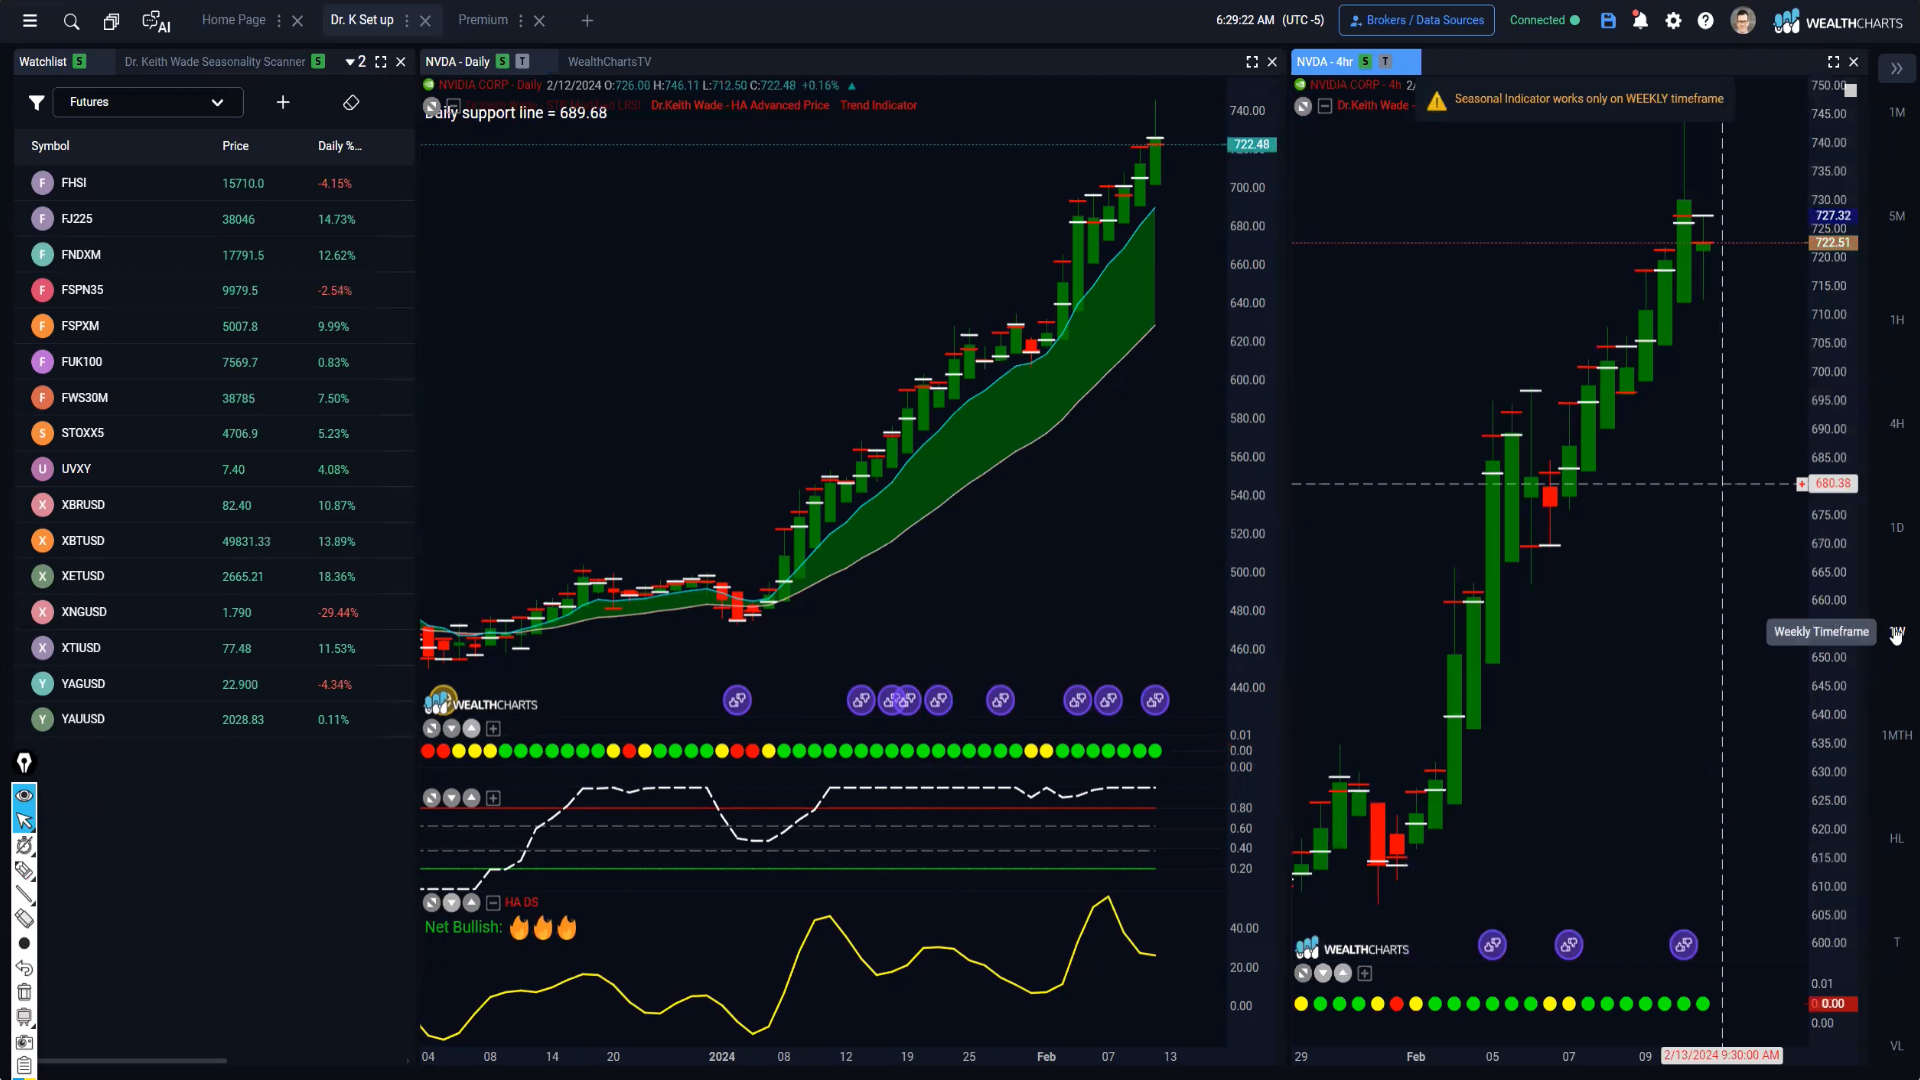Image resolution: width=1920 pixels, height=1080 pixels.
Task: Click the watchlist filter funnel icon
Action: [x=36, y=102]
